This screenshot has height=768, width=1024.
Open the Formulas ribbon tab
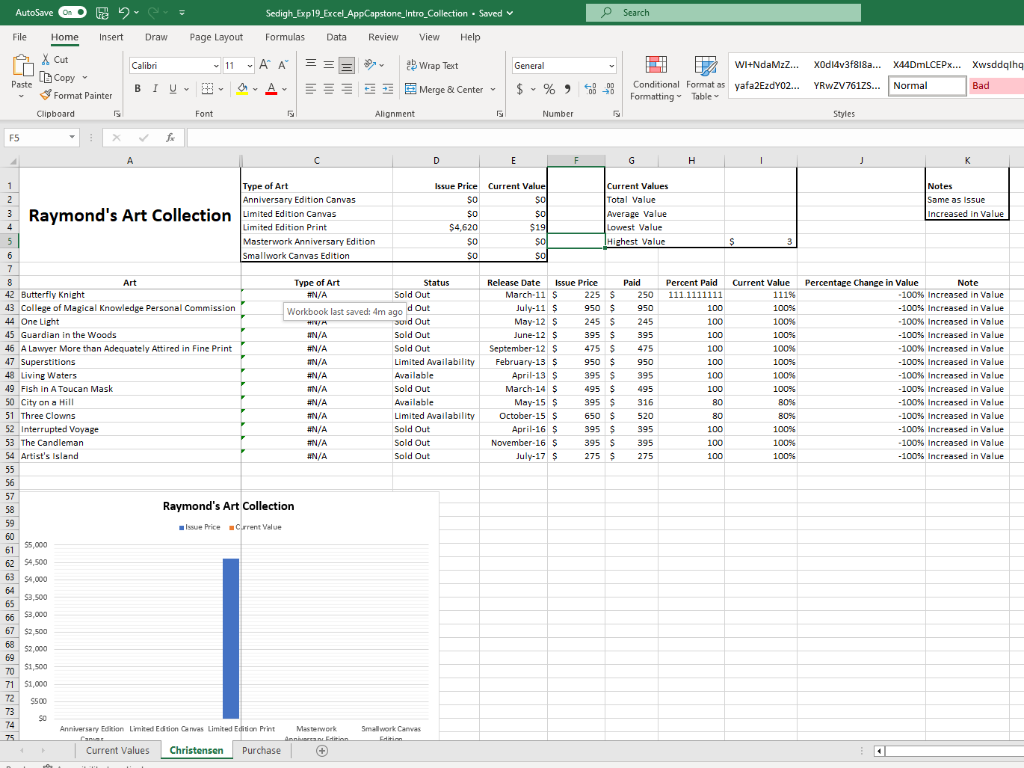pos(284,37)
